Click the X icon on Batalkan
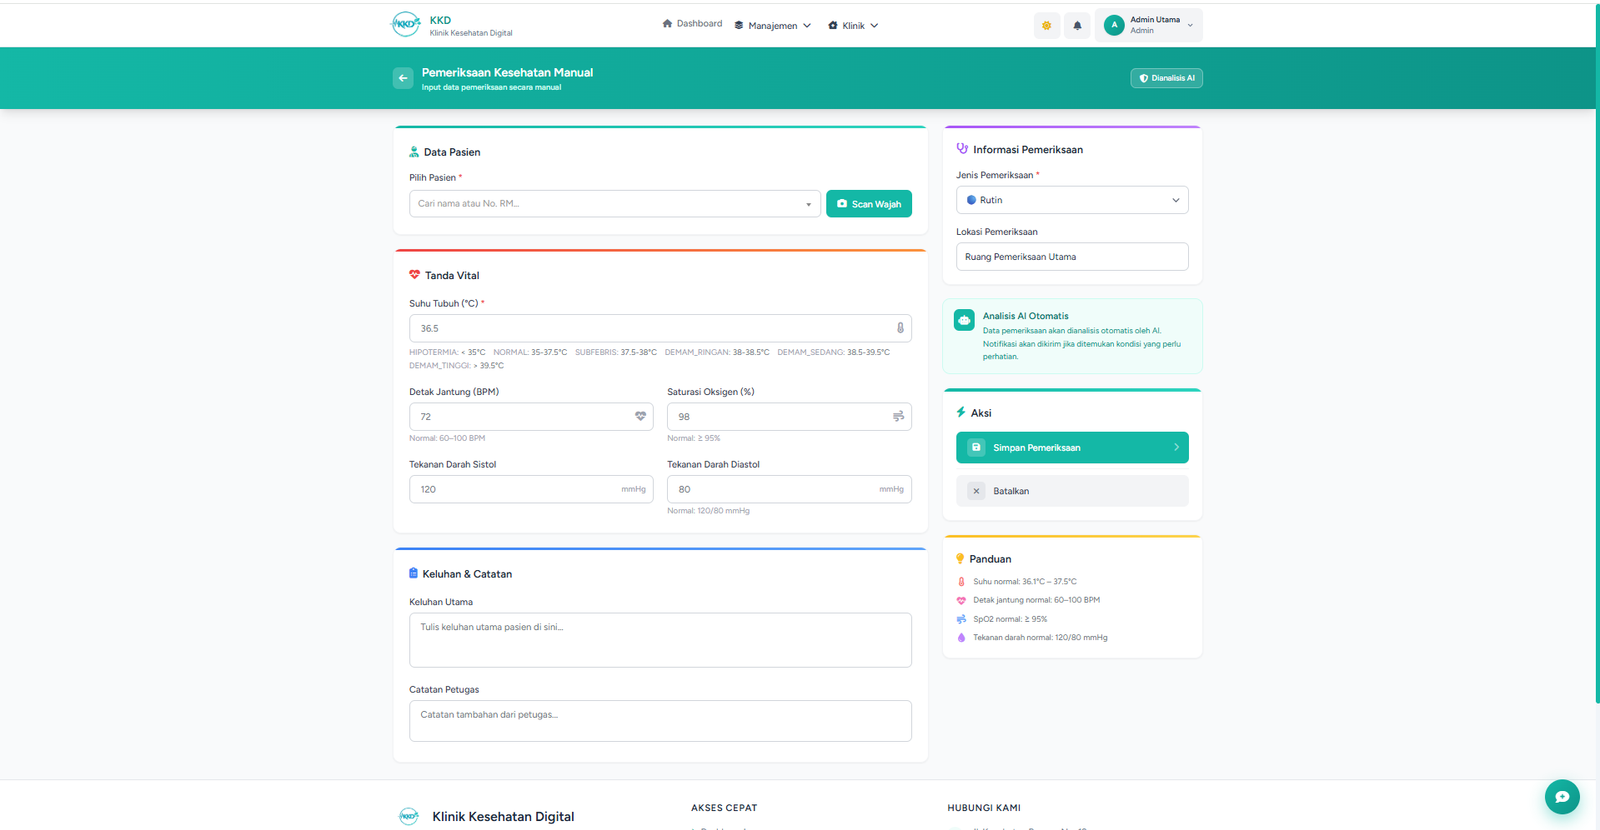Screen dimensions: 1600x830 point(976,491)
